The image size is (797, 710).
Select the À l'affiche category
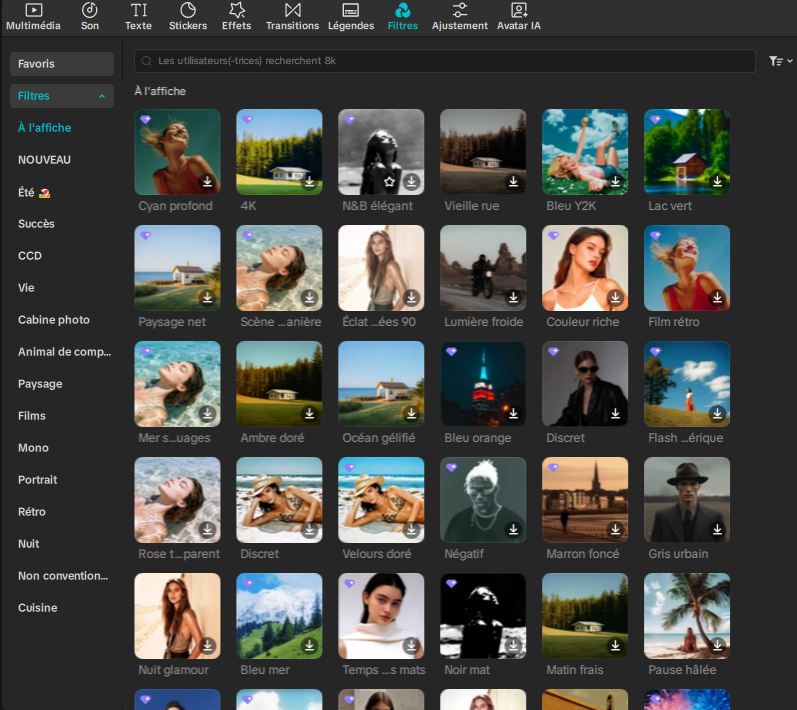pyautogui.click(x=45, y=128)
